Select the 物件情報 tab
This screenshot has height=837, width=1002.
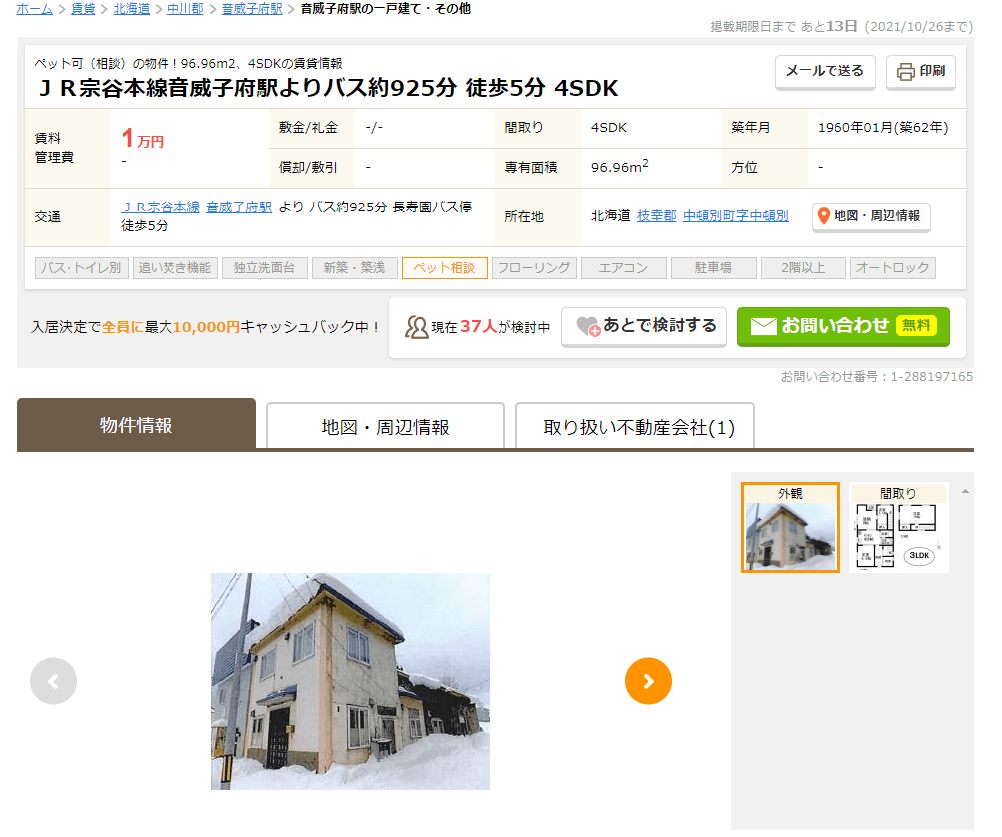(x=136, y=425)
